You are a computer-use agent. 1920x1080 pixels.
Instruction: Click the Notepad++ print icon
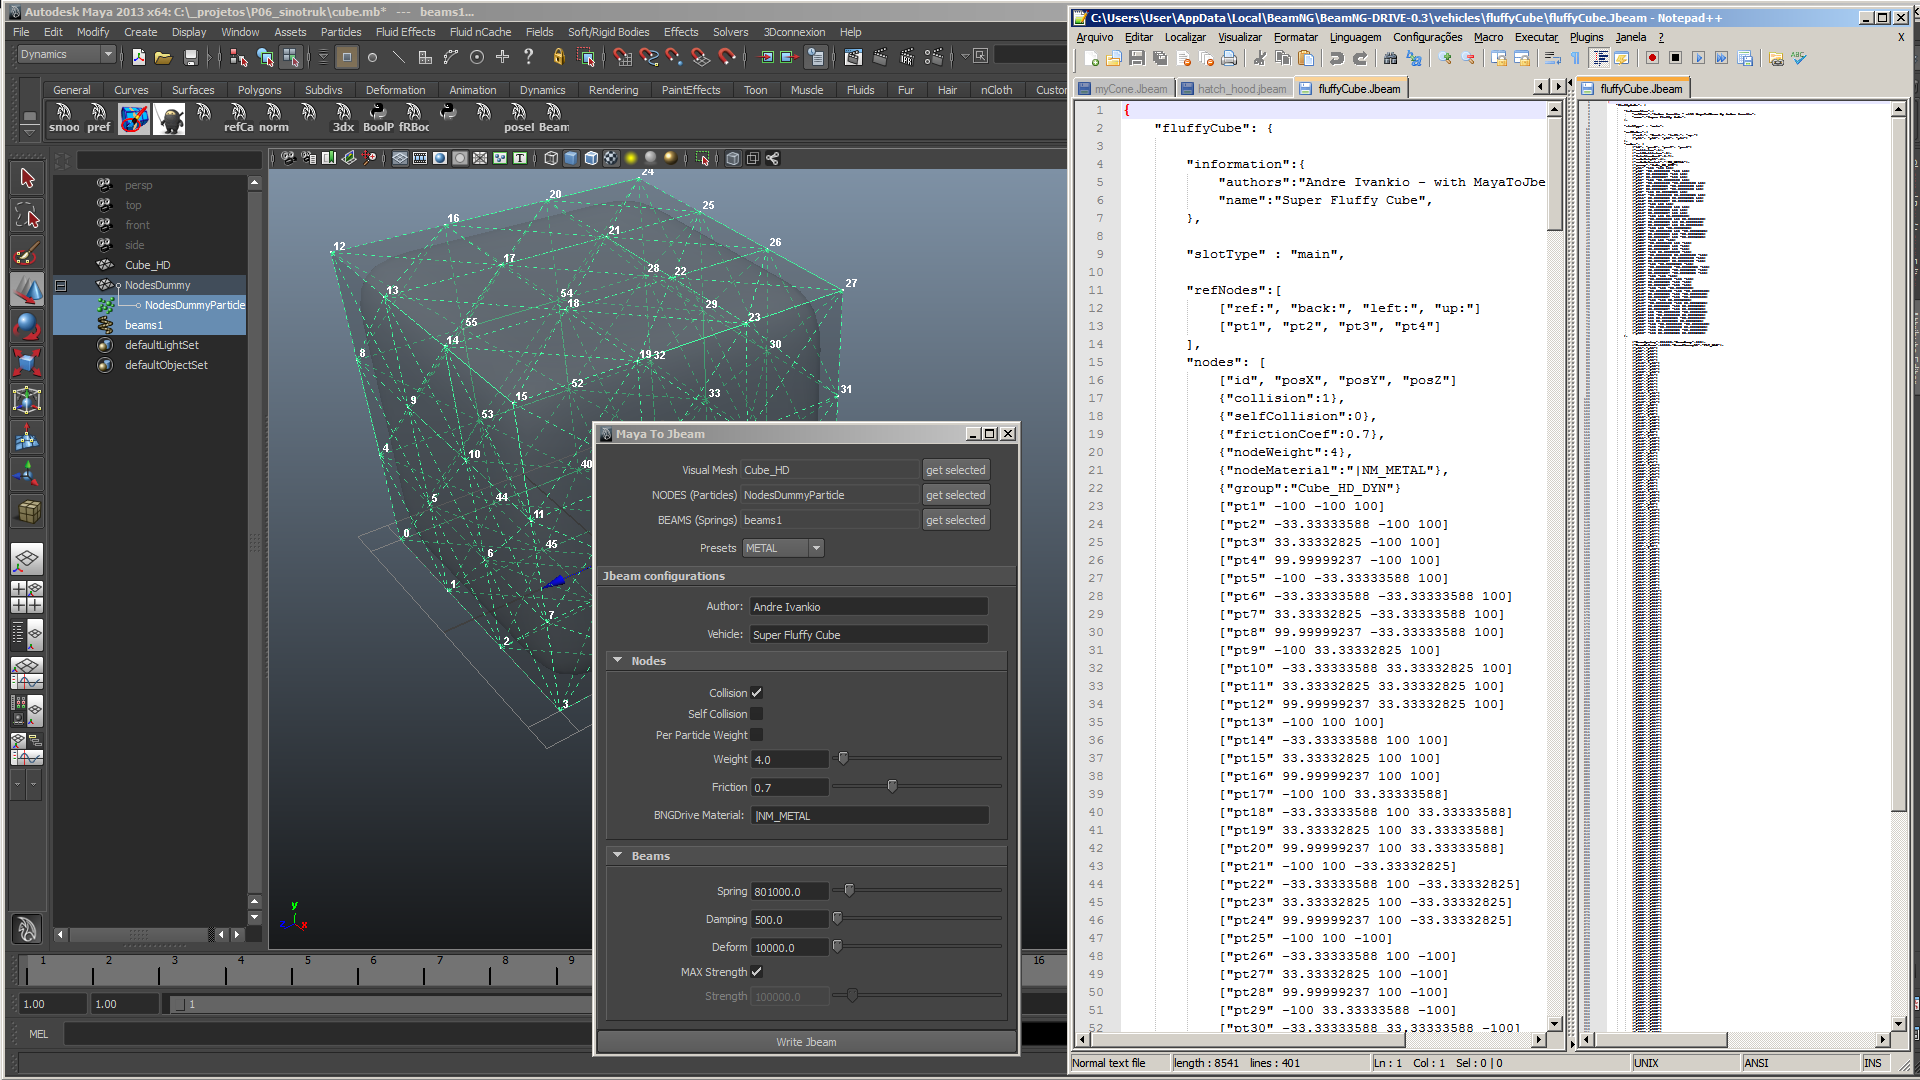(1229, 59)
